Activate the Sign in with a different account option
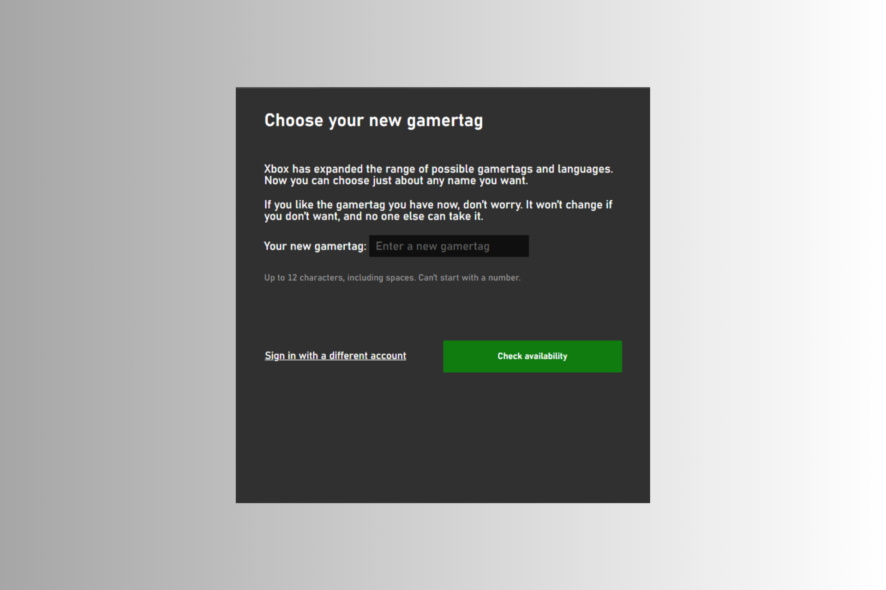 (x=335, y=355)
